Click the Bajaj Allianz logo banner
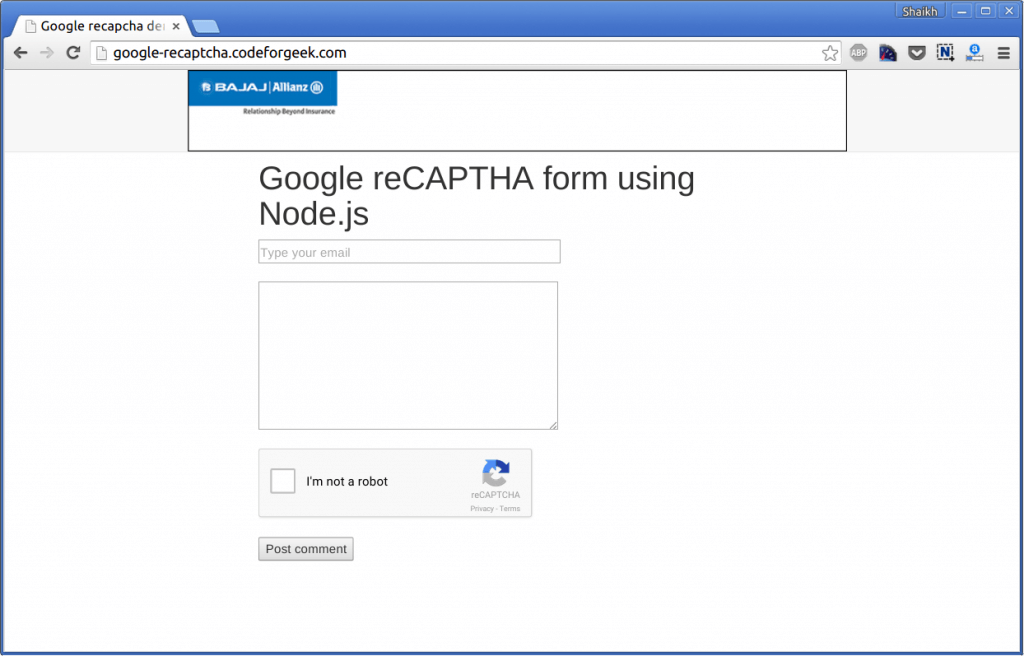Image resolution: width=1024 pixels, height=656 pixels. pyautogui.click(x=262, y=96)
